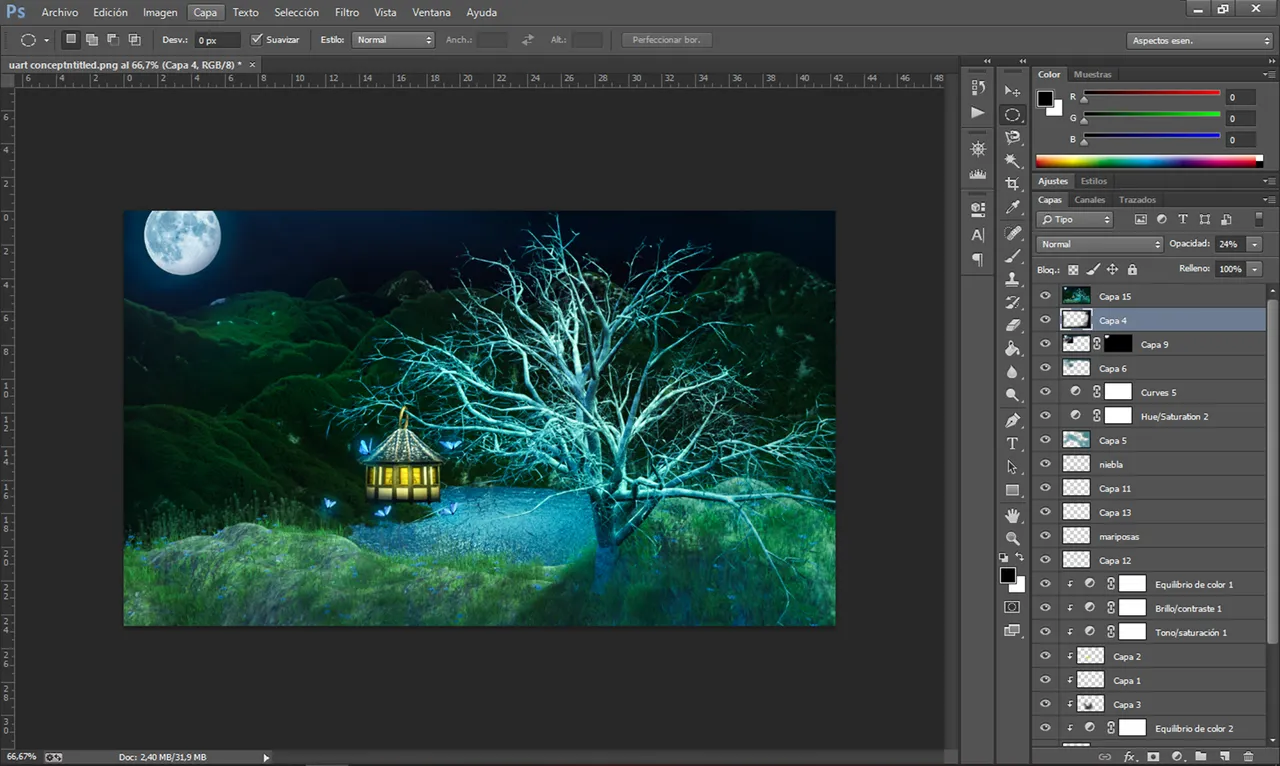
Task: Select the Elliptical Marquee tool in toolbox
Action: coord(1013,115)
